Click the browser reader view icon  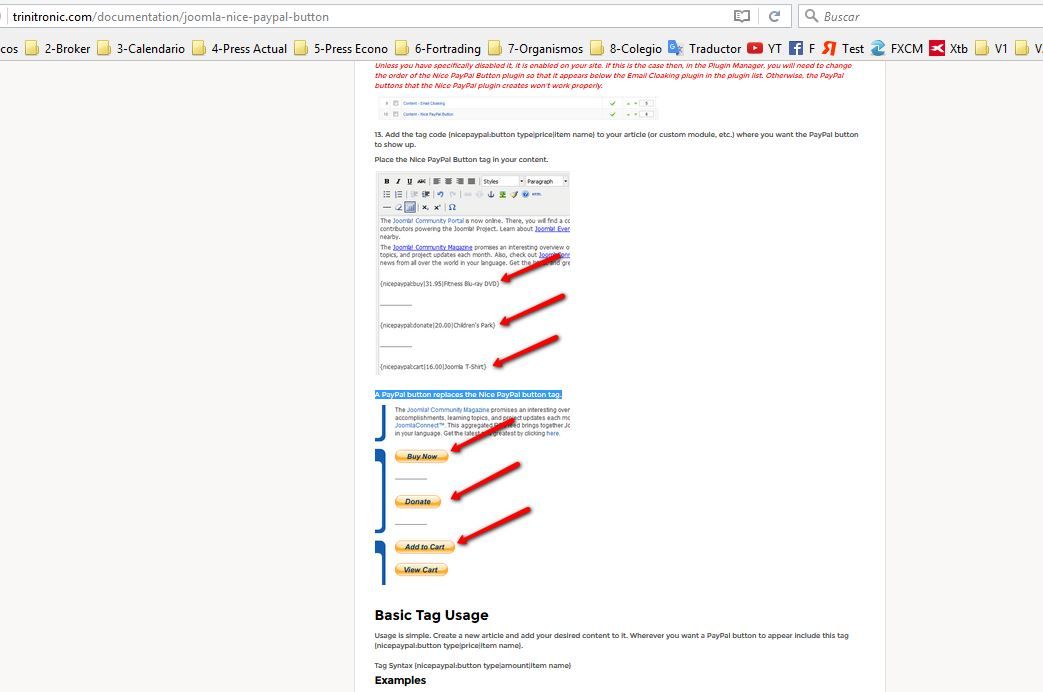click(x=742, y=16)
